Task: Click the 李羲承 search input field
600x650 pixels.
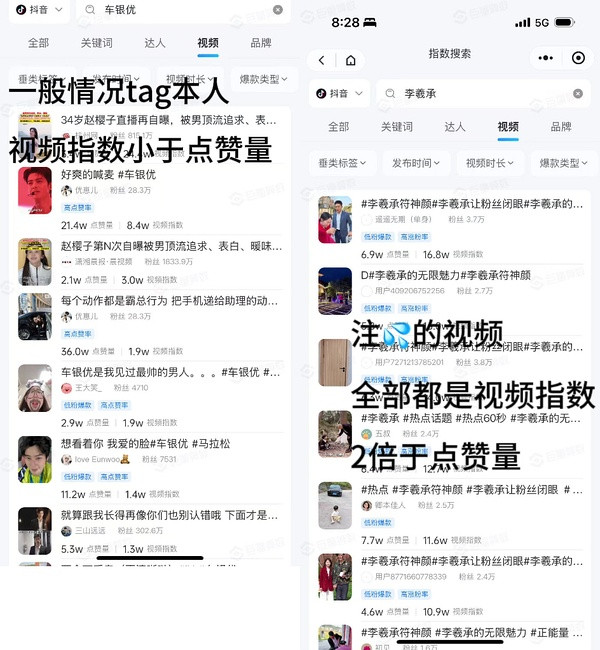Action: click(x=483, y=94)
